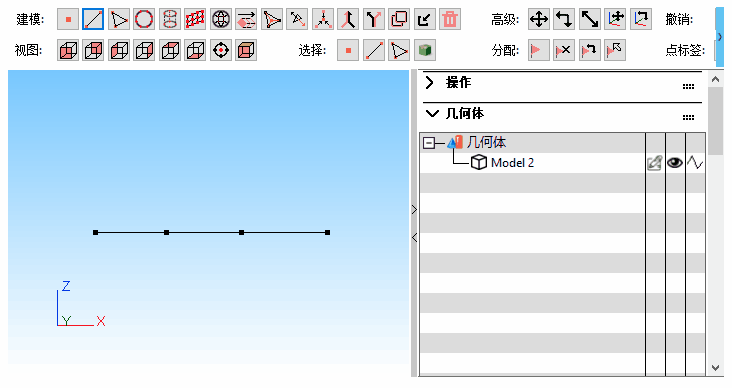Expand the toolbar overflow chevron at top right
This screenshot has width=732, height=388.
719,36
